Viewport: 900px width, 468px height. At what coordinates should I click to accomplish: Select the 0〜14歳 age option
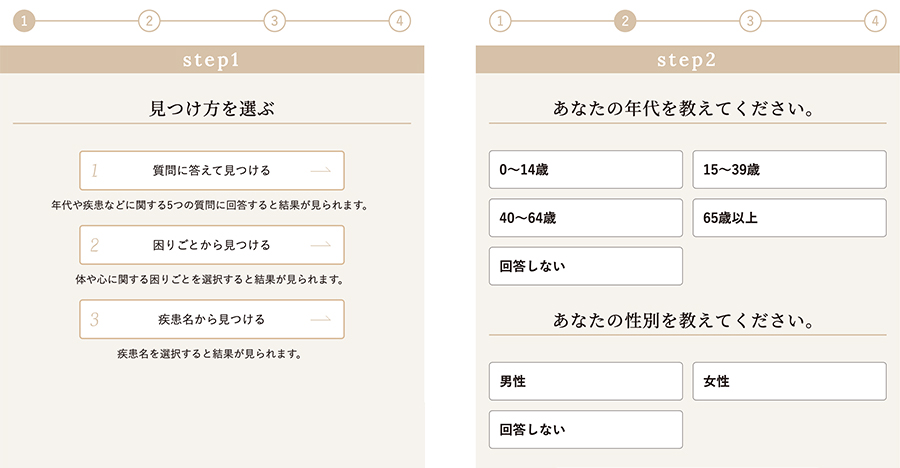click(586, 170)
